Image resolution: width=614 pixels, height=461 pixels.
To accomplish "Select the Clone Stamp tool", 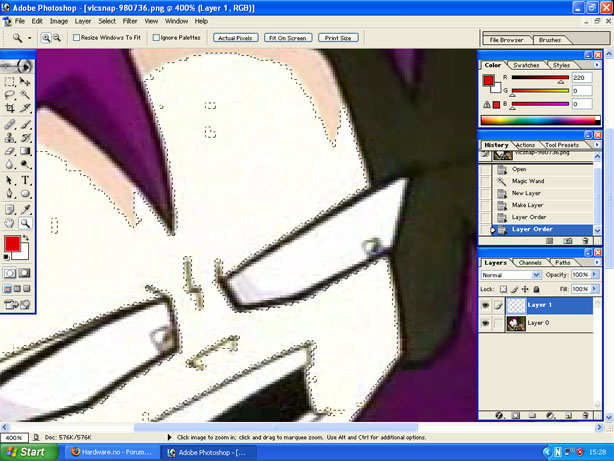I will tap(10, 137).
